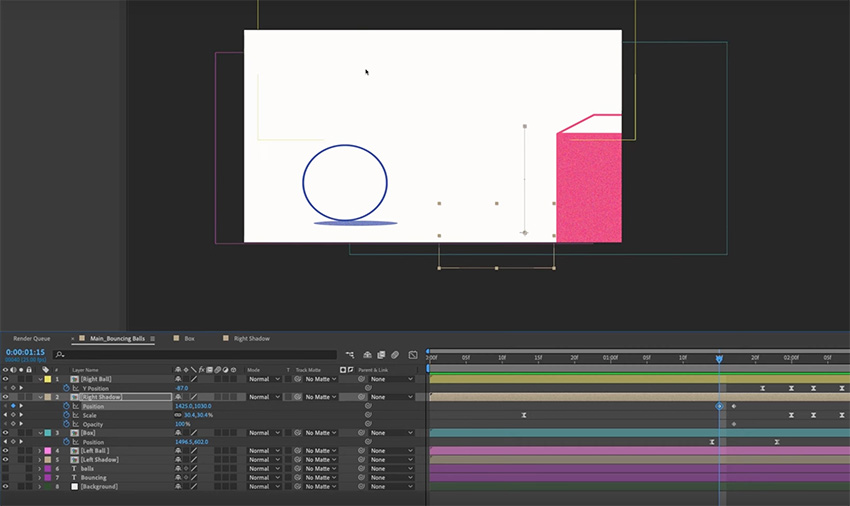Click the Opacity value 100%
The width and height of the screenshot is (850, 506).
[x=183, y=424]
